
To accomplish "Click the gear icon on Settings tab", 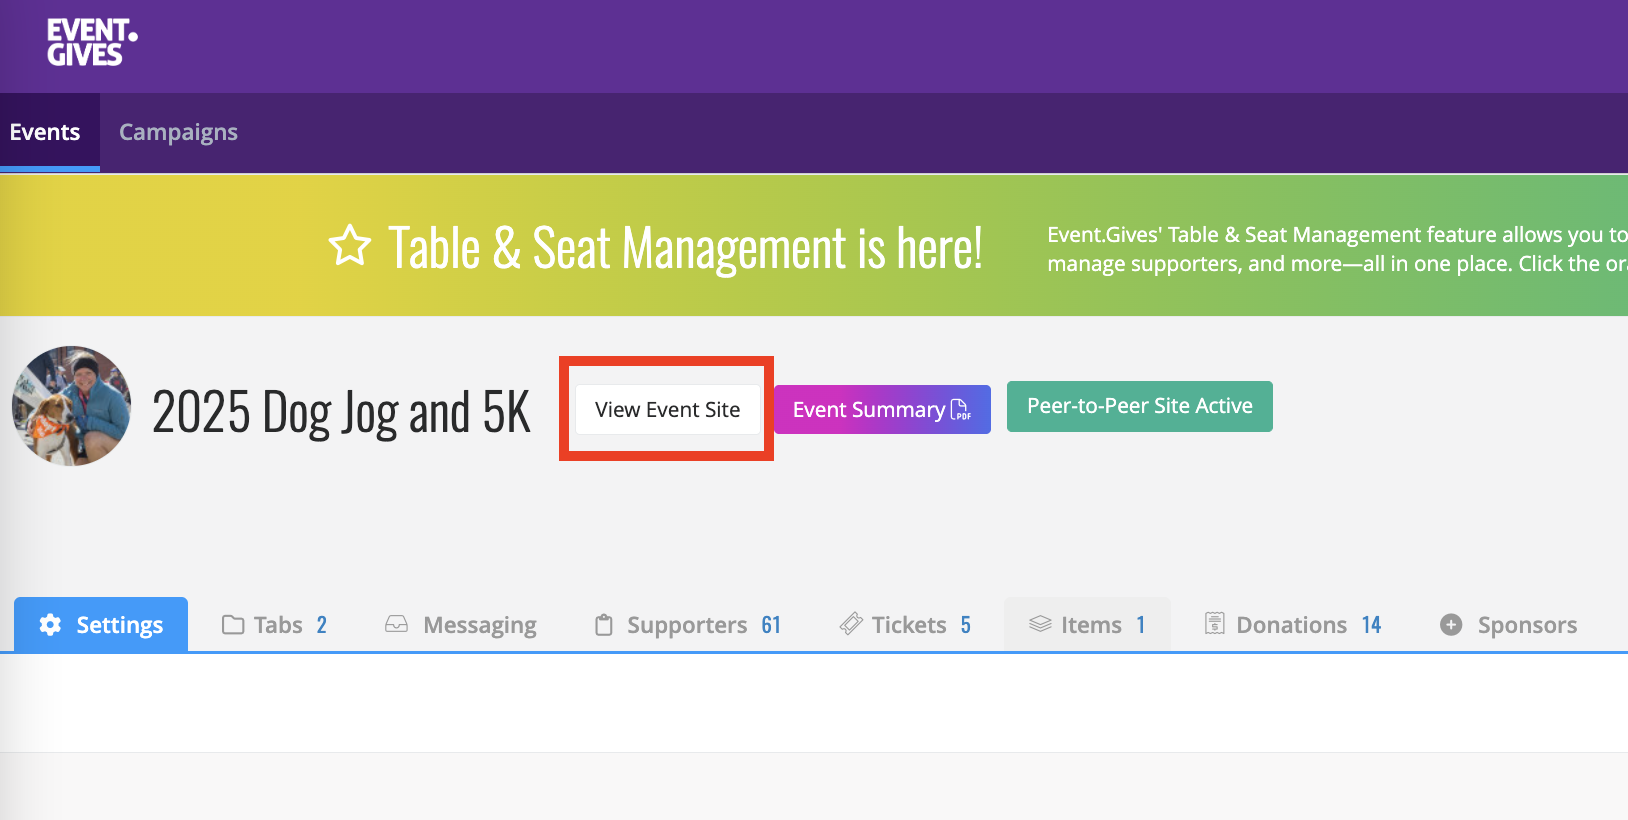I will [50, 625].
